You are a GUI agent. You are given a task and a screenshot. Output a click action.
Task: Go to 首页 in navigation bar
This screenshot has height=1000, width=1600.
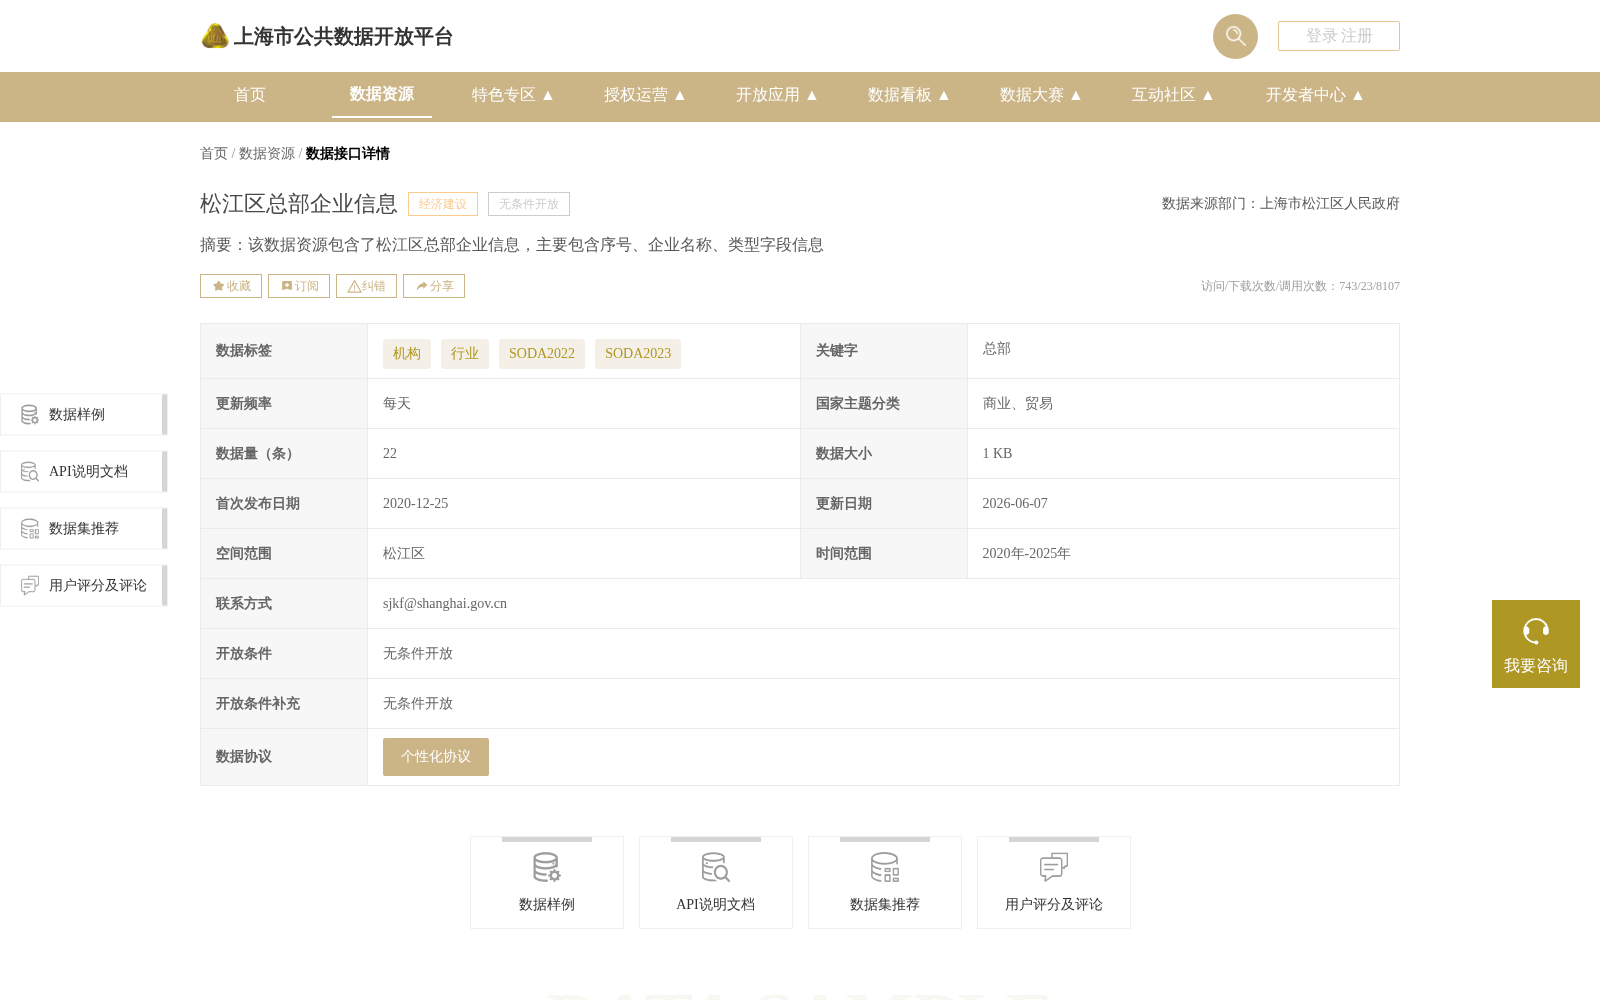[x=250, y=95]
